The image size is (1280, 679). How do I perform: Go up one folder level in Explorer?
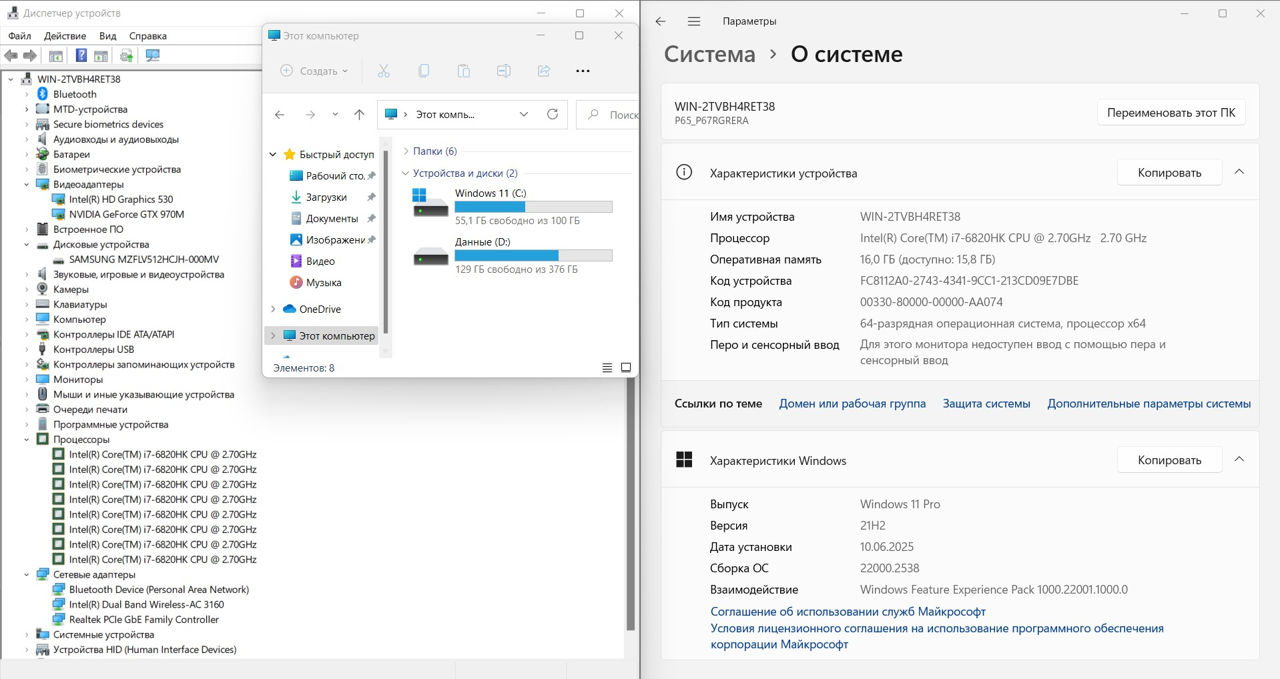coord(359,115)
